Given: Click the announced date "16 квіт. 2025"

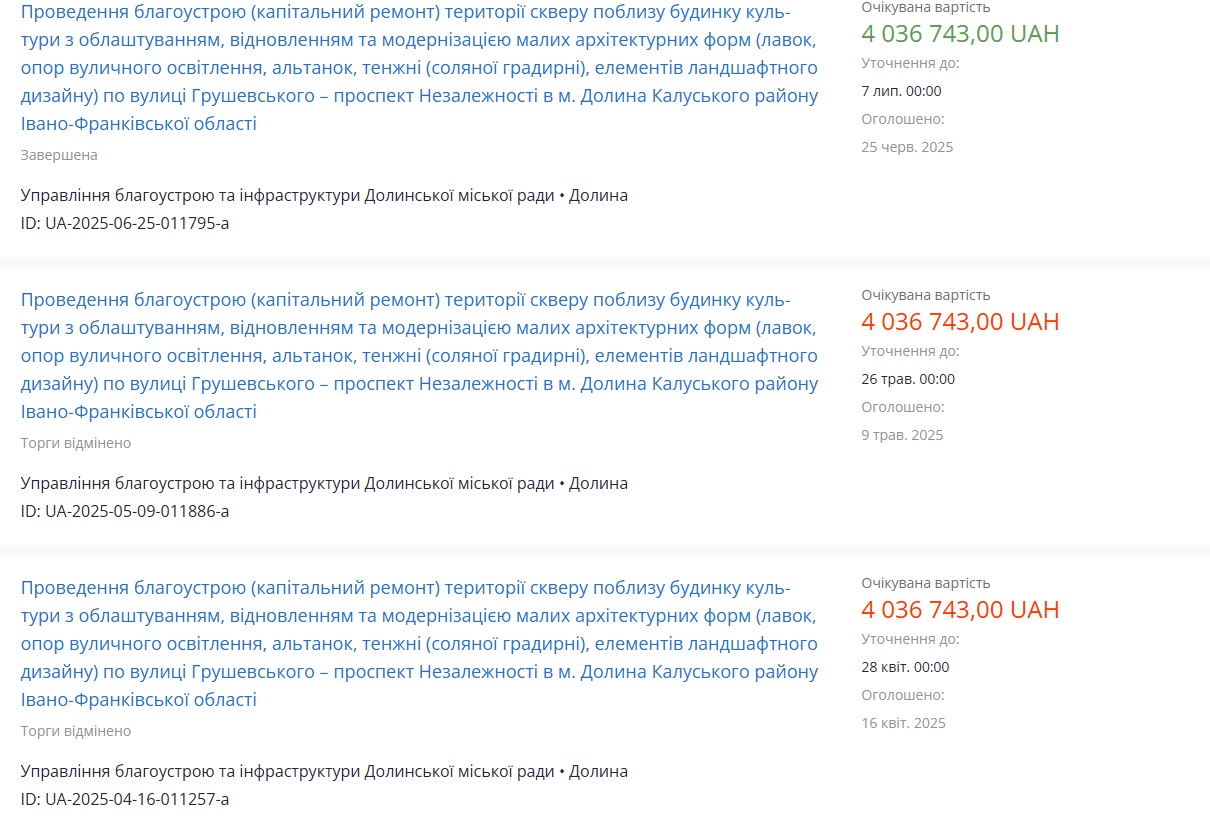Looking at the screenshot, I should click(903, 723).
